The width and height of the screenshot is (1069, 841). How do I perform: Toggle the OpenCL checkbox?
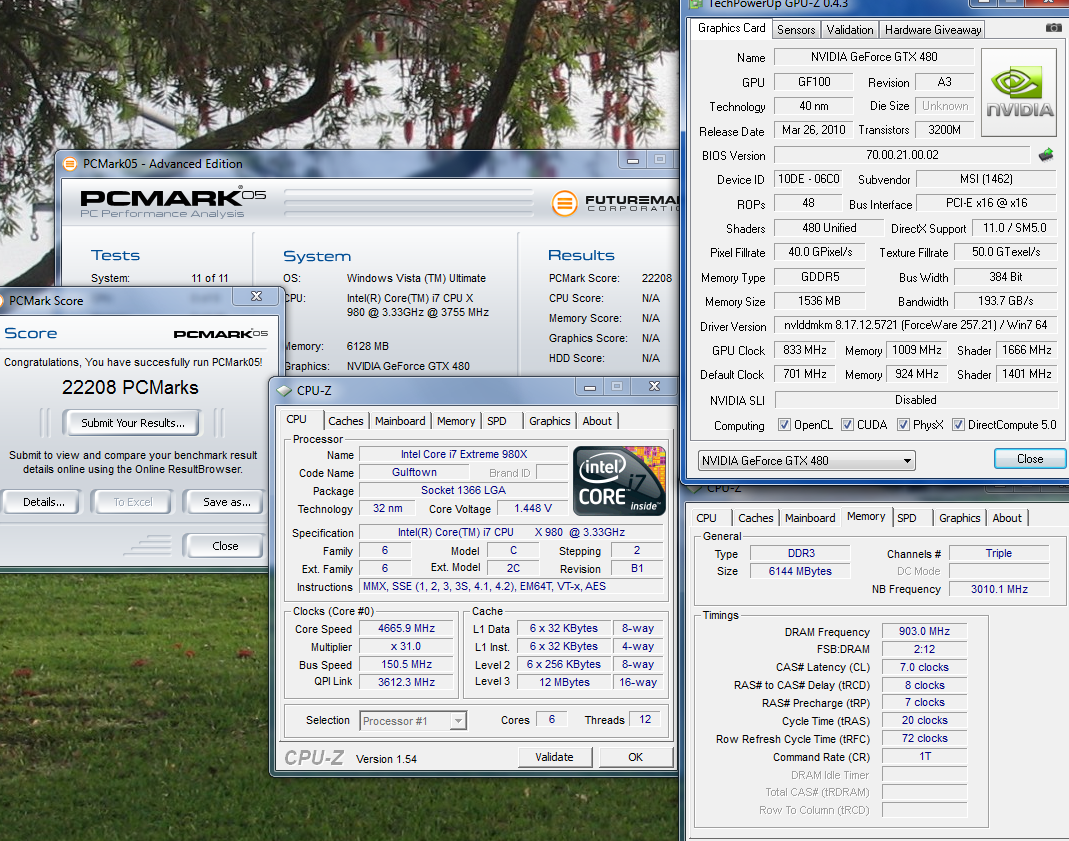[784, 425]
